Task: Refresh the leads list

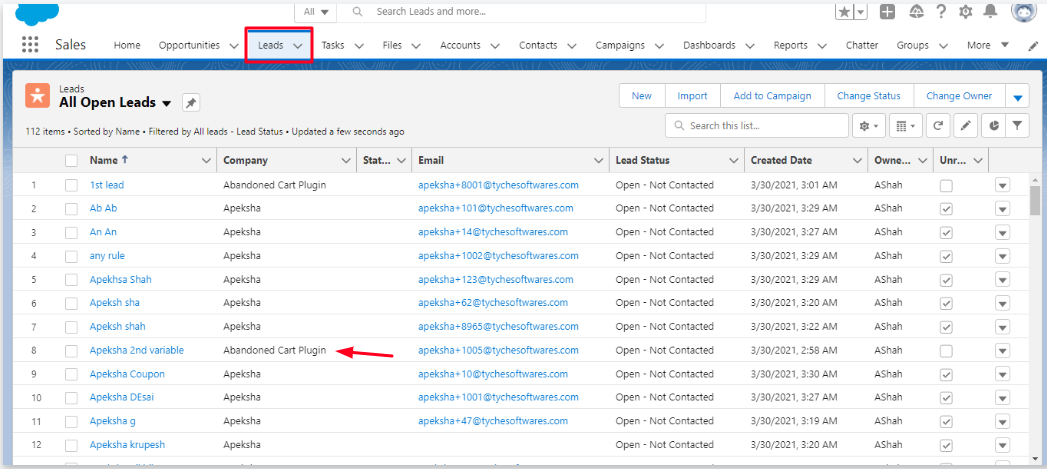Action: pyautogui.click(x=938, y=126)
